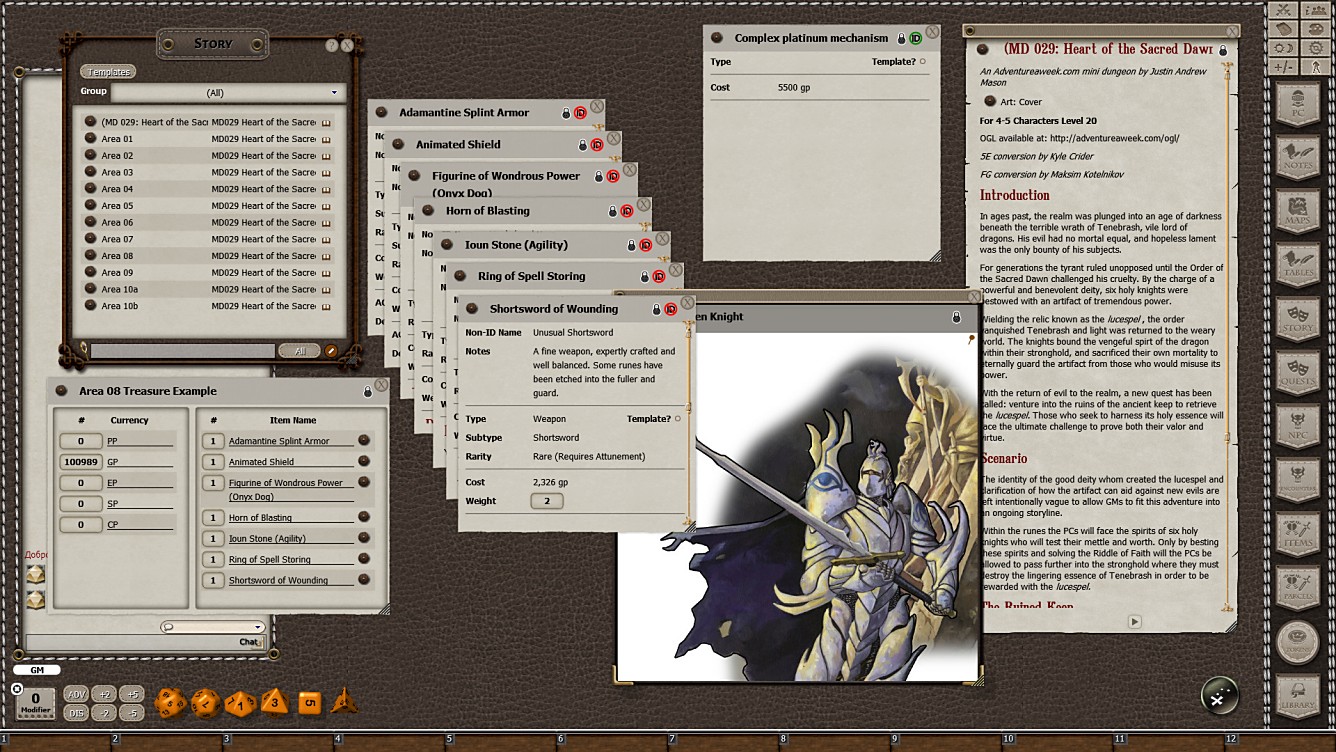Select the GM identity tab above the modifier box
This screenshot has height=752, width=1336.
36,670
